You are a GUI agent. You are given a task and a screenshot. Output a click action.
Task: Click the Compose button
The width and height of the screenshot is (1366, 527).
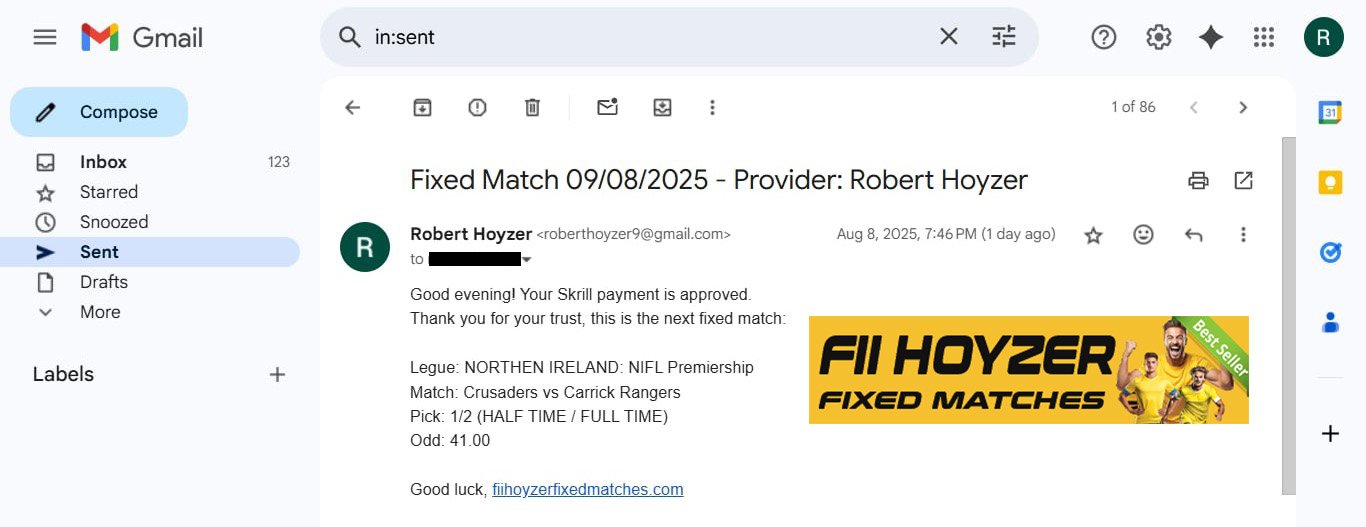(99, 112)
